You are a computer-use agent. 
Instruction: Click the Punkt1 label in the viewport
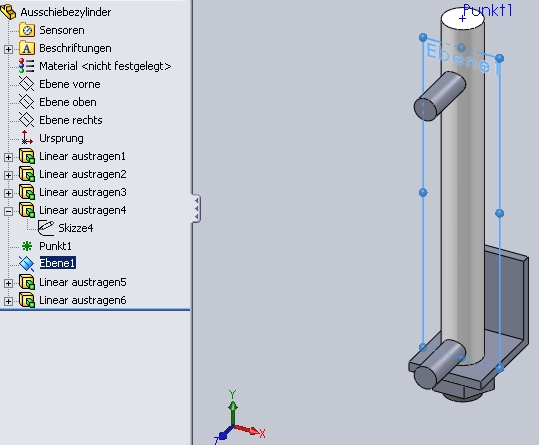[x=487, y=10]
